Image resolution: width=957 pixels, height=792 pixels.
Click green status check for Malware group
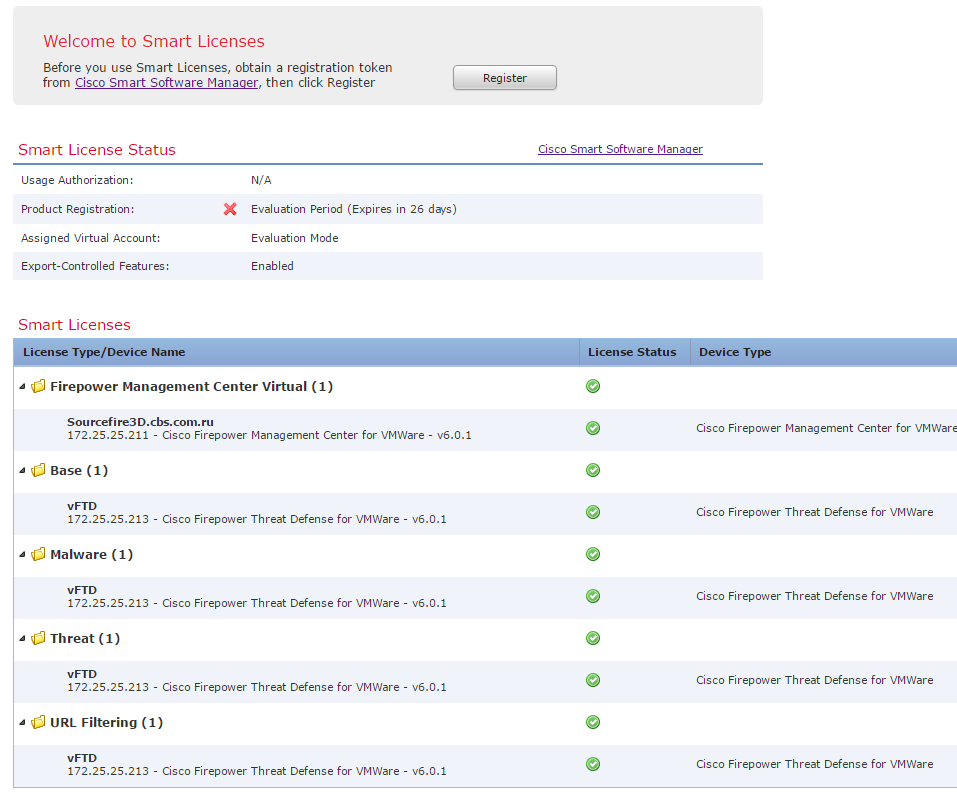593,554
